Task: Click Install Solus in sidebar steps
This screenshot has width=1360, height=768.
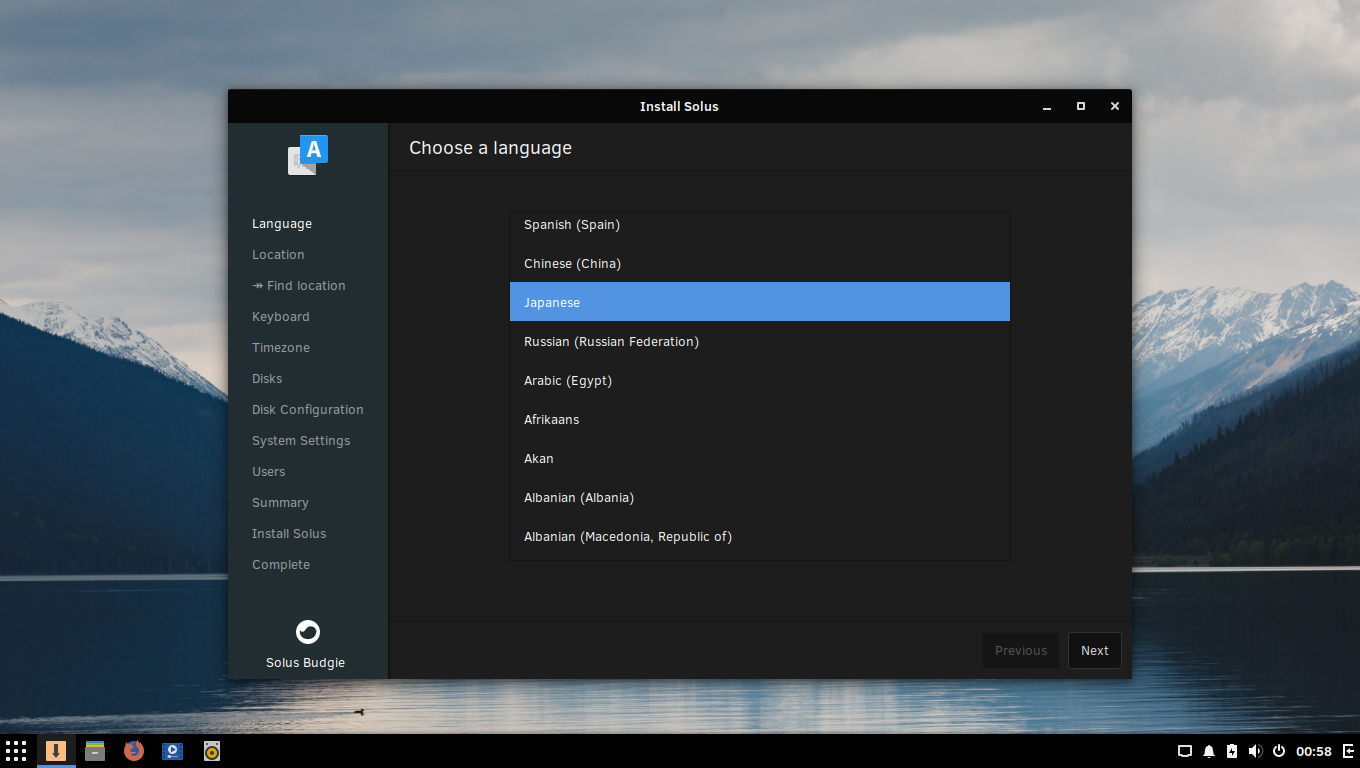Action: pos(289,534)
